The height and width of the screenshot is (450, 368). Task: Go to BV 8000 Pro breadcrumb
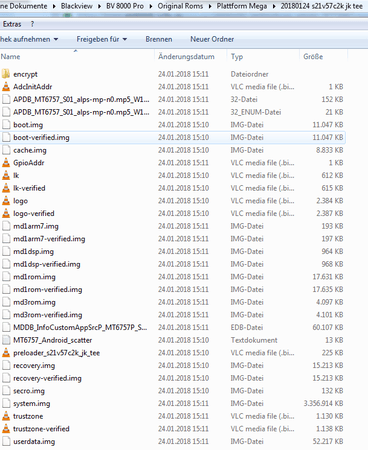click(x=125, y=6)
